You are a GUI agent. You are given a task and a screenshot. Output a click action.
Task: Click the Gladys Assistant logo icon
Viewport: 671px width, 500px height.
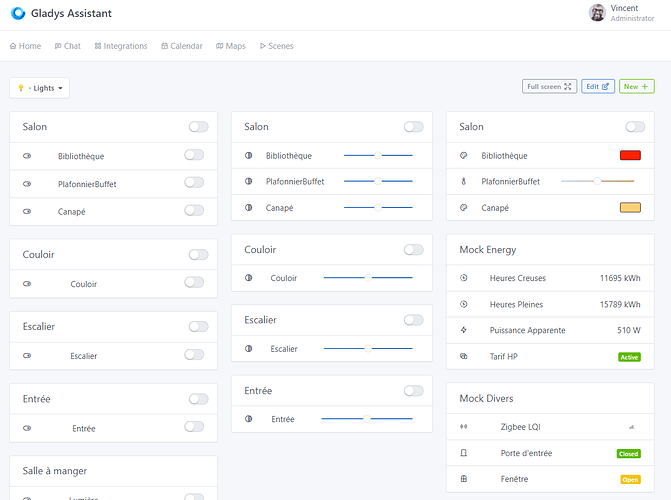[18, 13]
